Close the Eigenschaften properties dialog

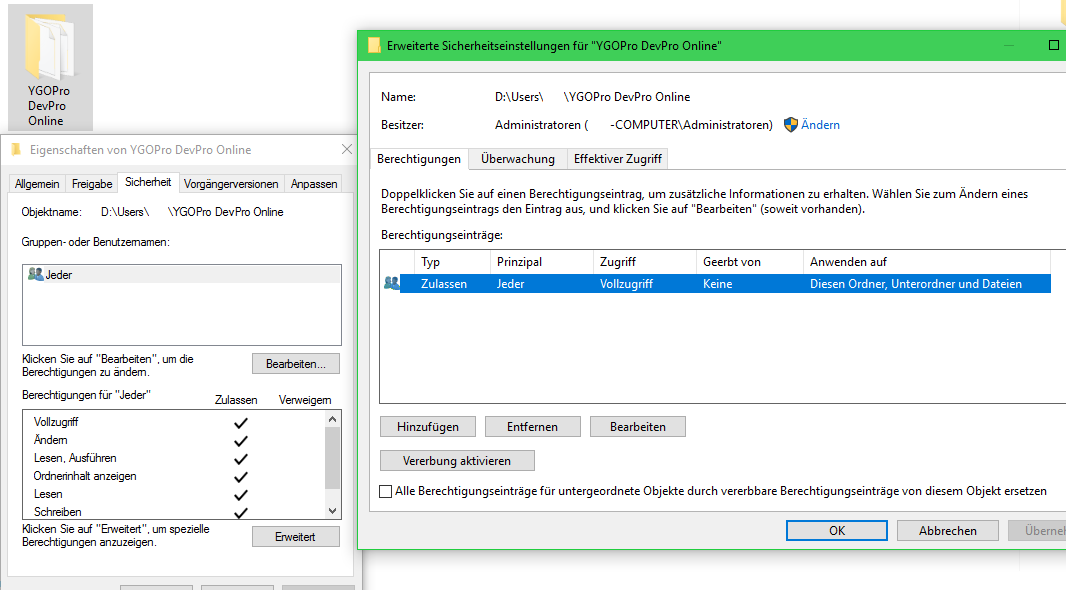(347, 149)
